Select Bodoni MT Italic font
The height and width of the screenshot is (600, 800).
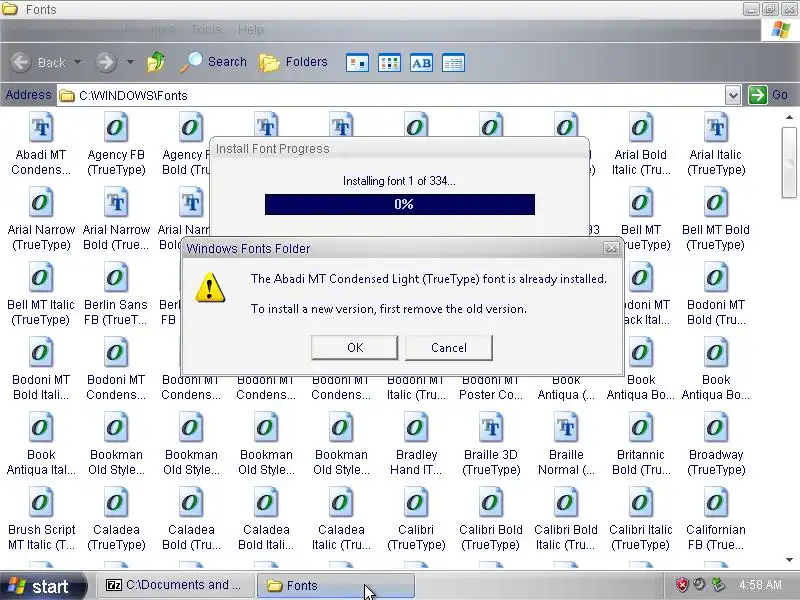(416, 390)
